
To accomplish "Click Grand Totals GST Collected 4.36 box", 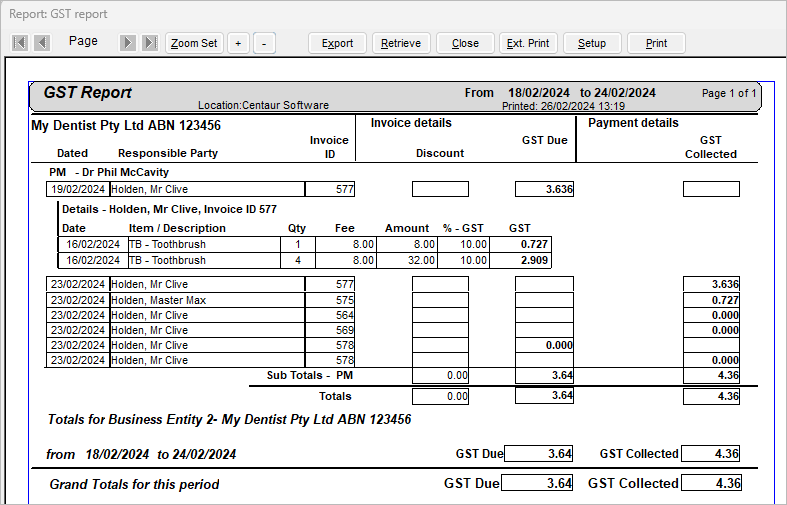I will point(711,483).
